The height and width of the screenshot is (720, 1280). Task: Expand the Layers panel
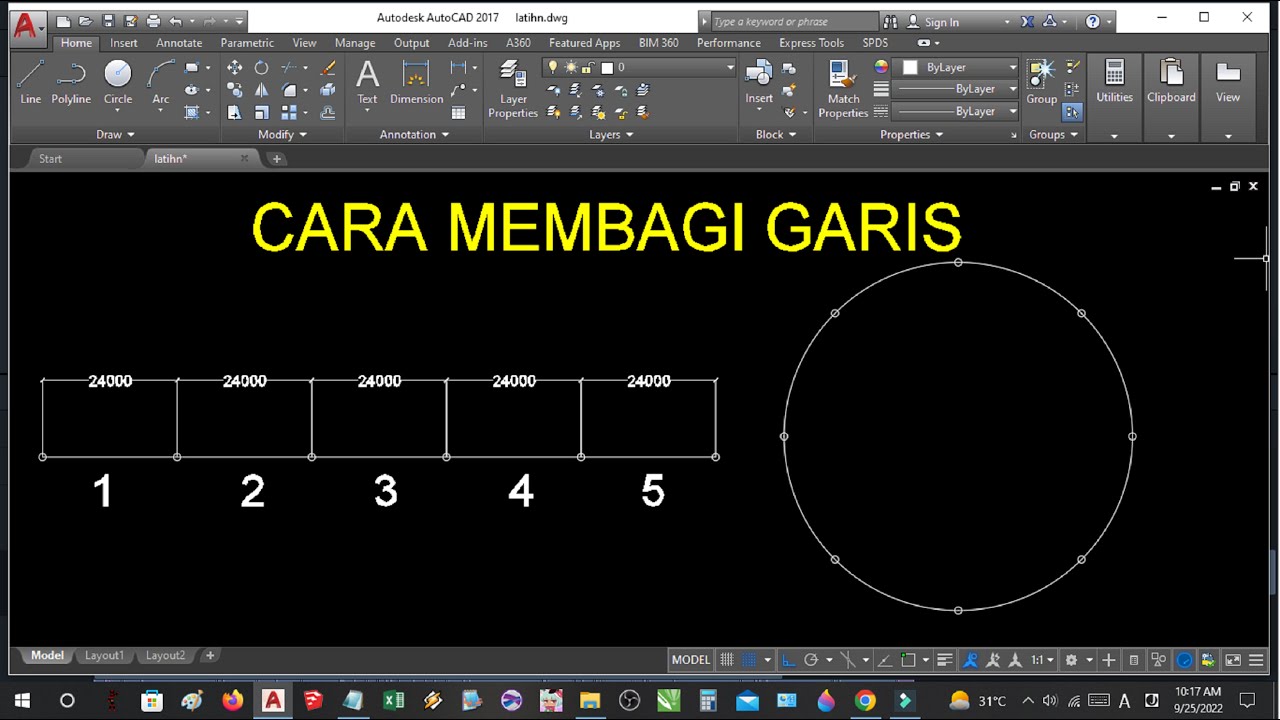[x=611, y=134]
